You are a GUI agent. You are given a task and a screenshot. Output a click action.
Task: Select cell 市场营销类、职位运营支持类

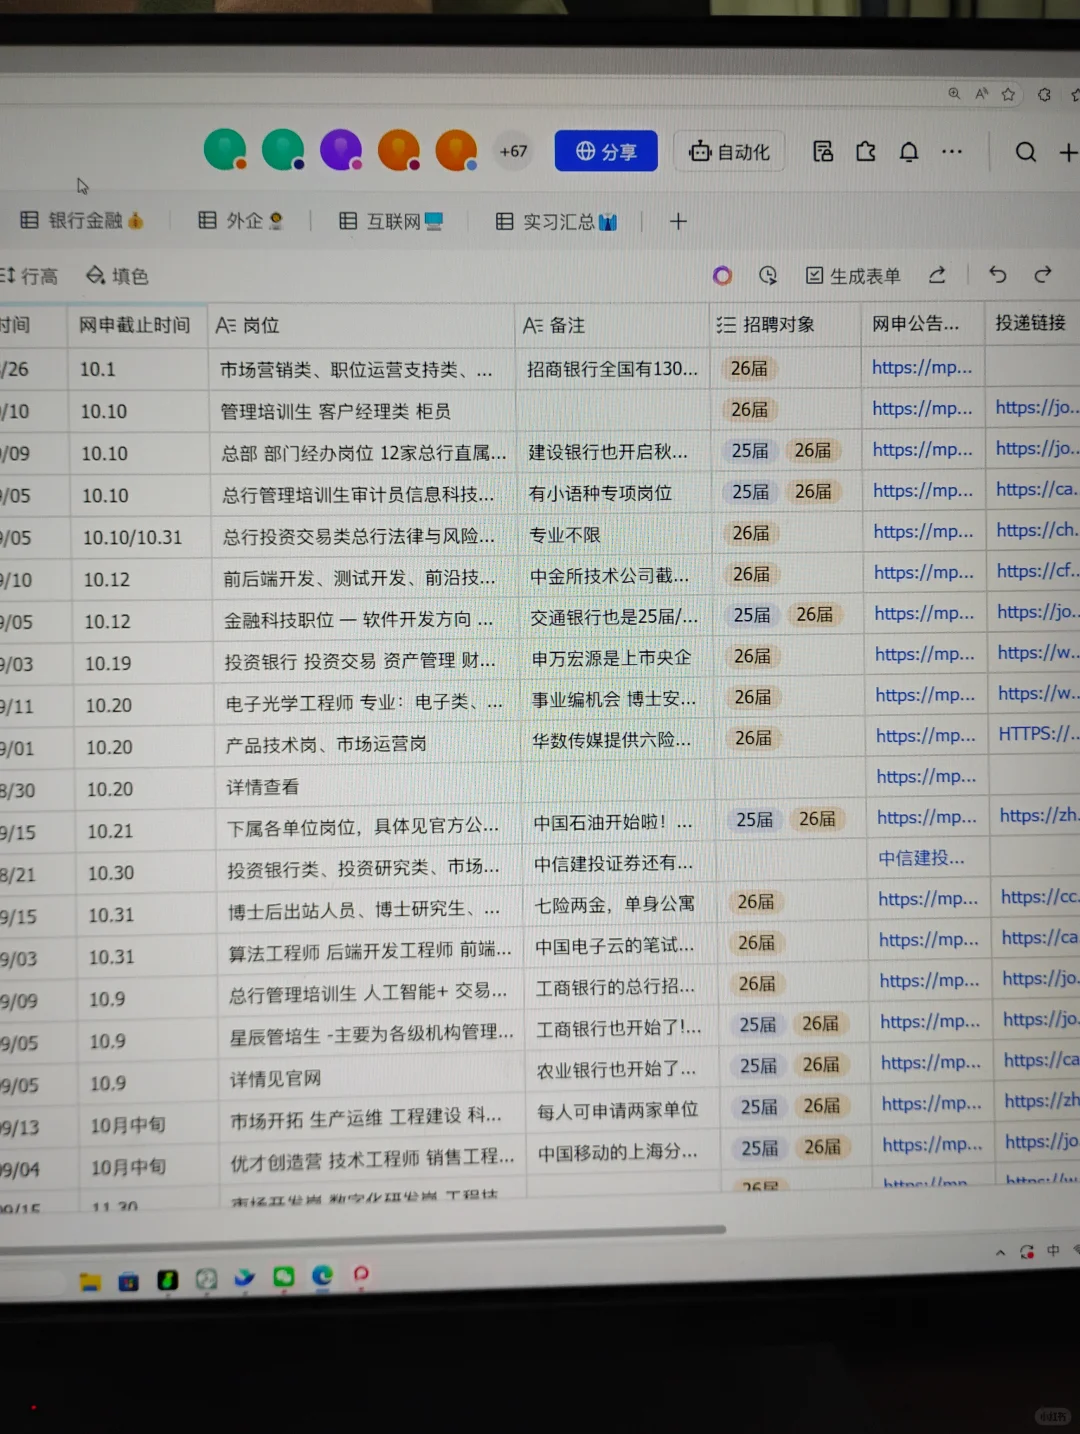click(x=362, y=370)
